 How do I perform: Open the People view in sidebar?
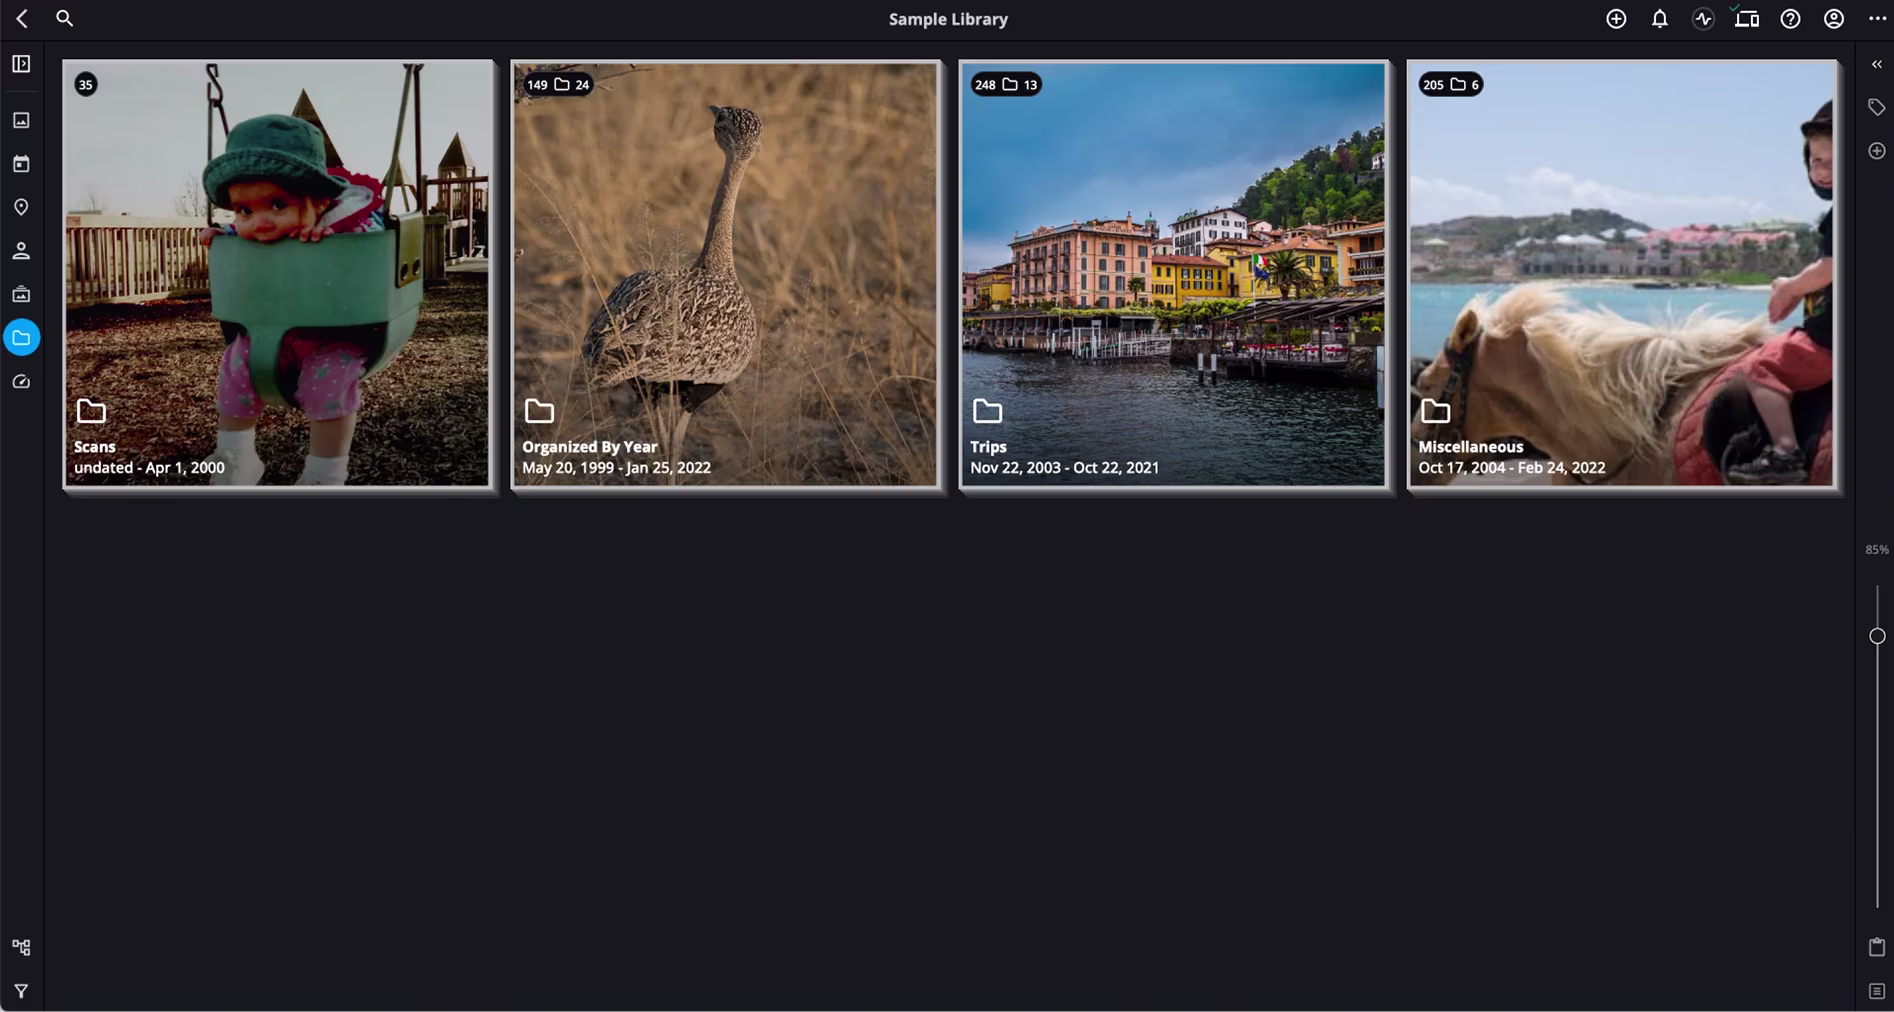click(21, 251)
